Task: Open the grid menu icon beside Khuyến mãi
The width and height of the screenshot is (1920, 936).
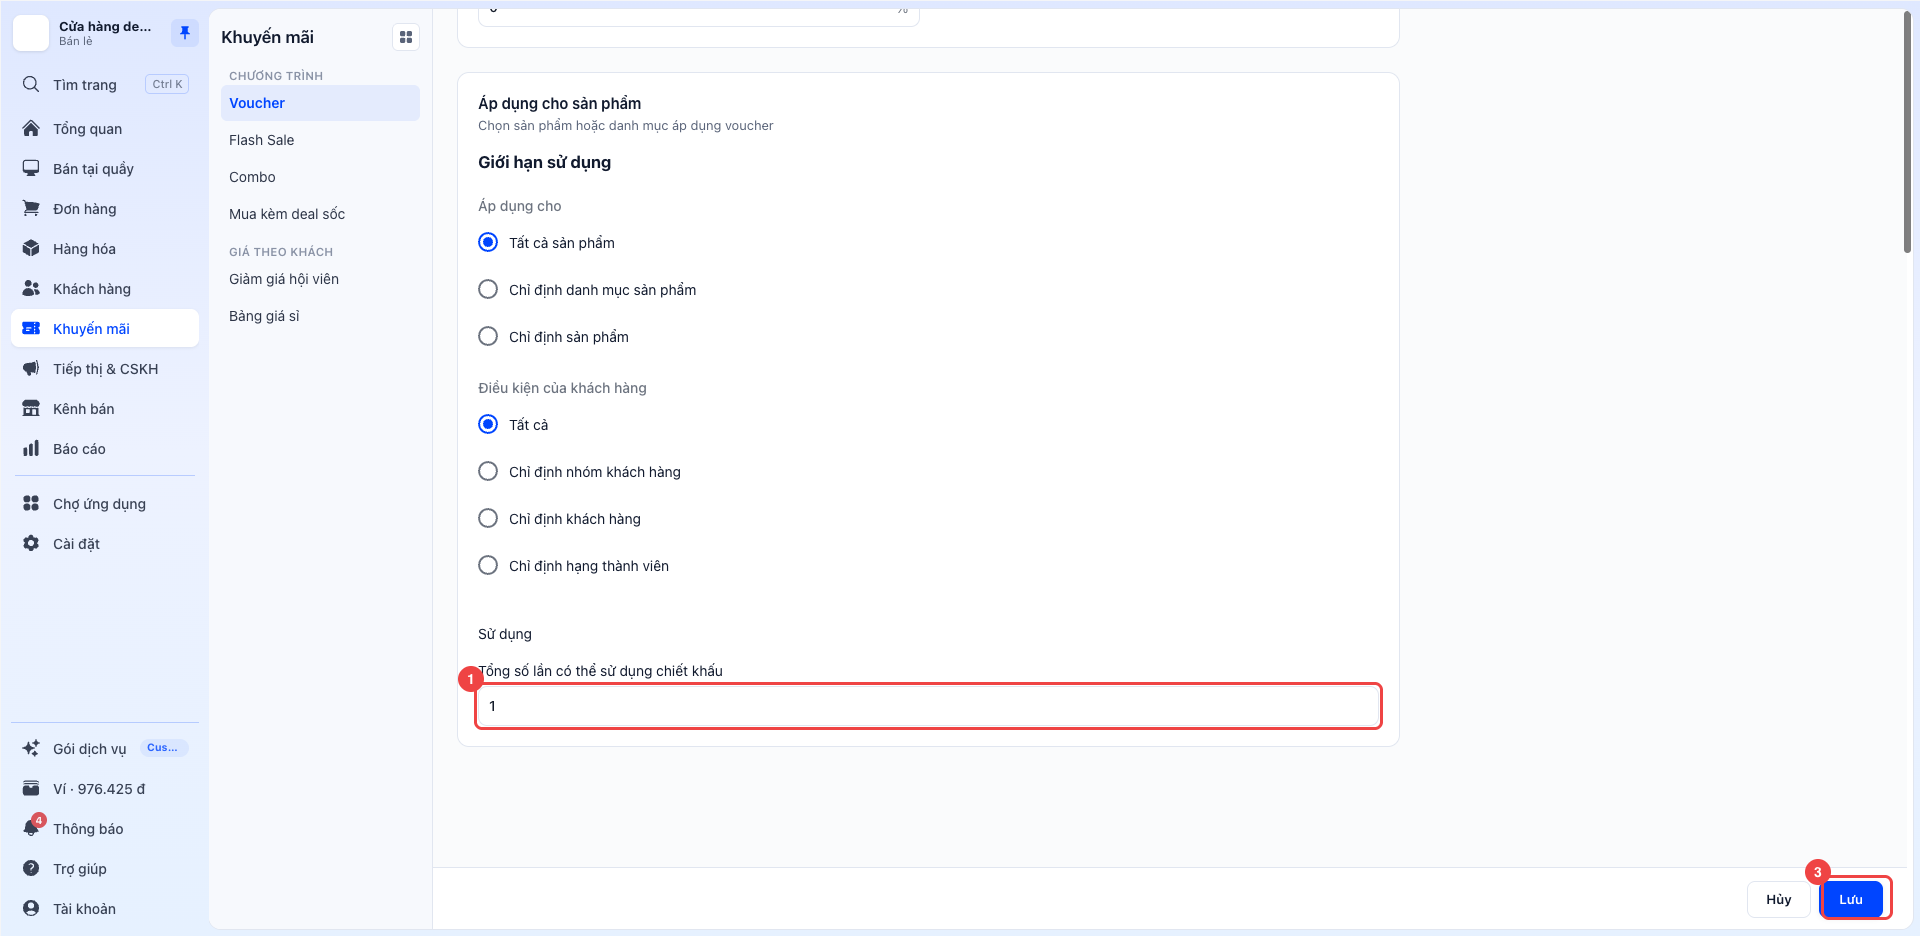Action: click(406, 37)
